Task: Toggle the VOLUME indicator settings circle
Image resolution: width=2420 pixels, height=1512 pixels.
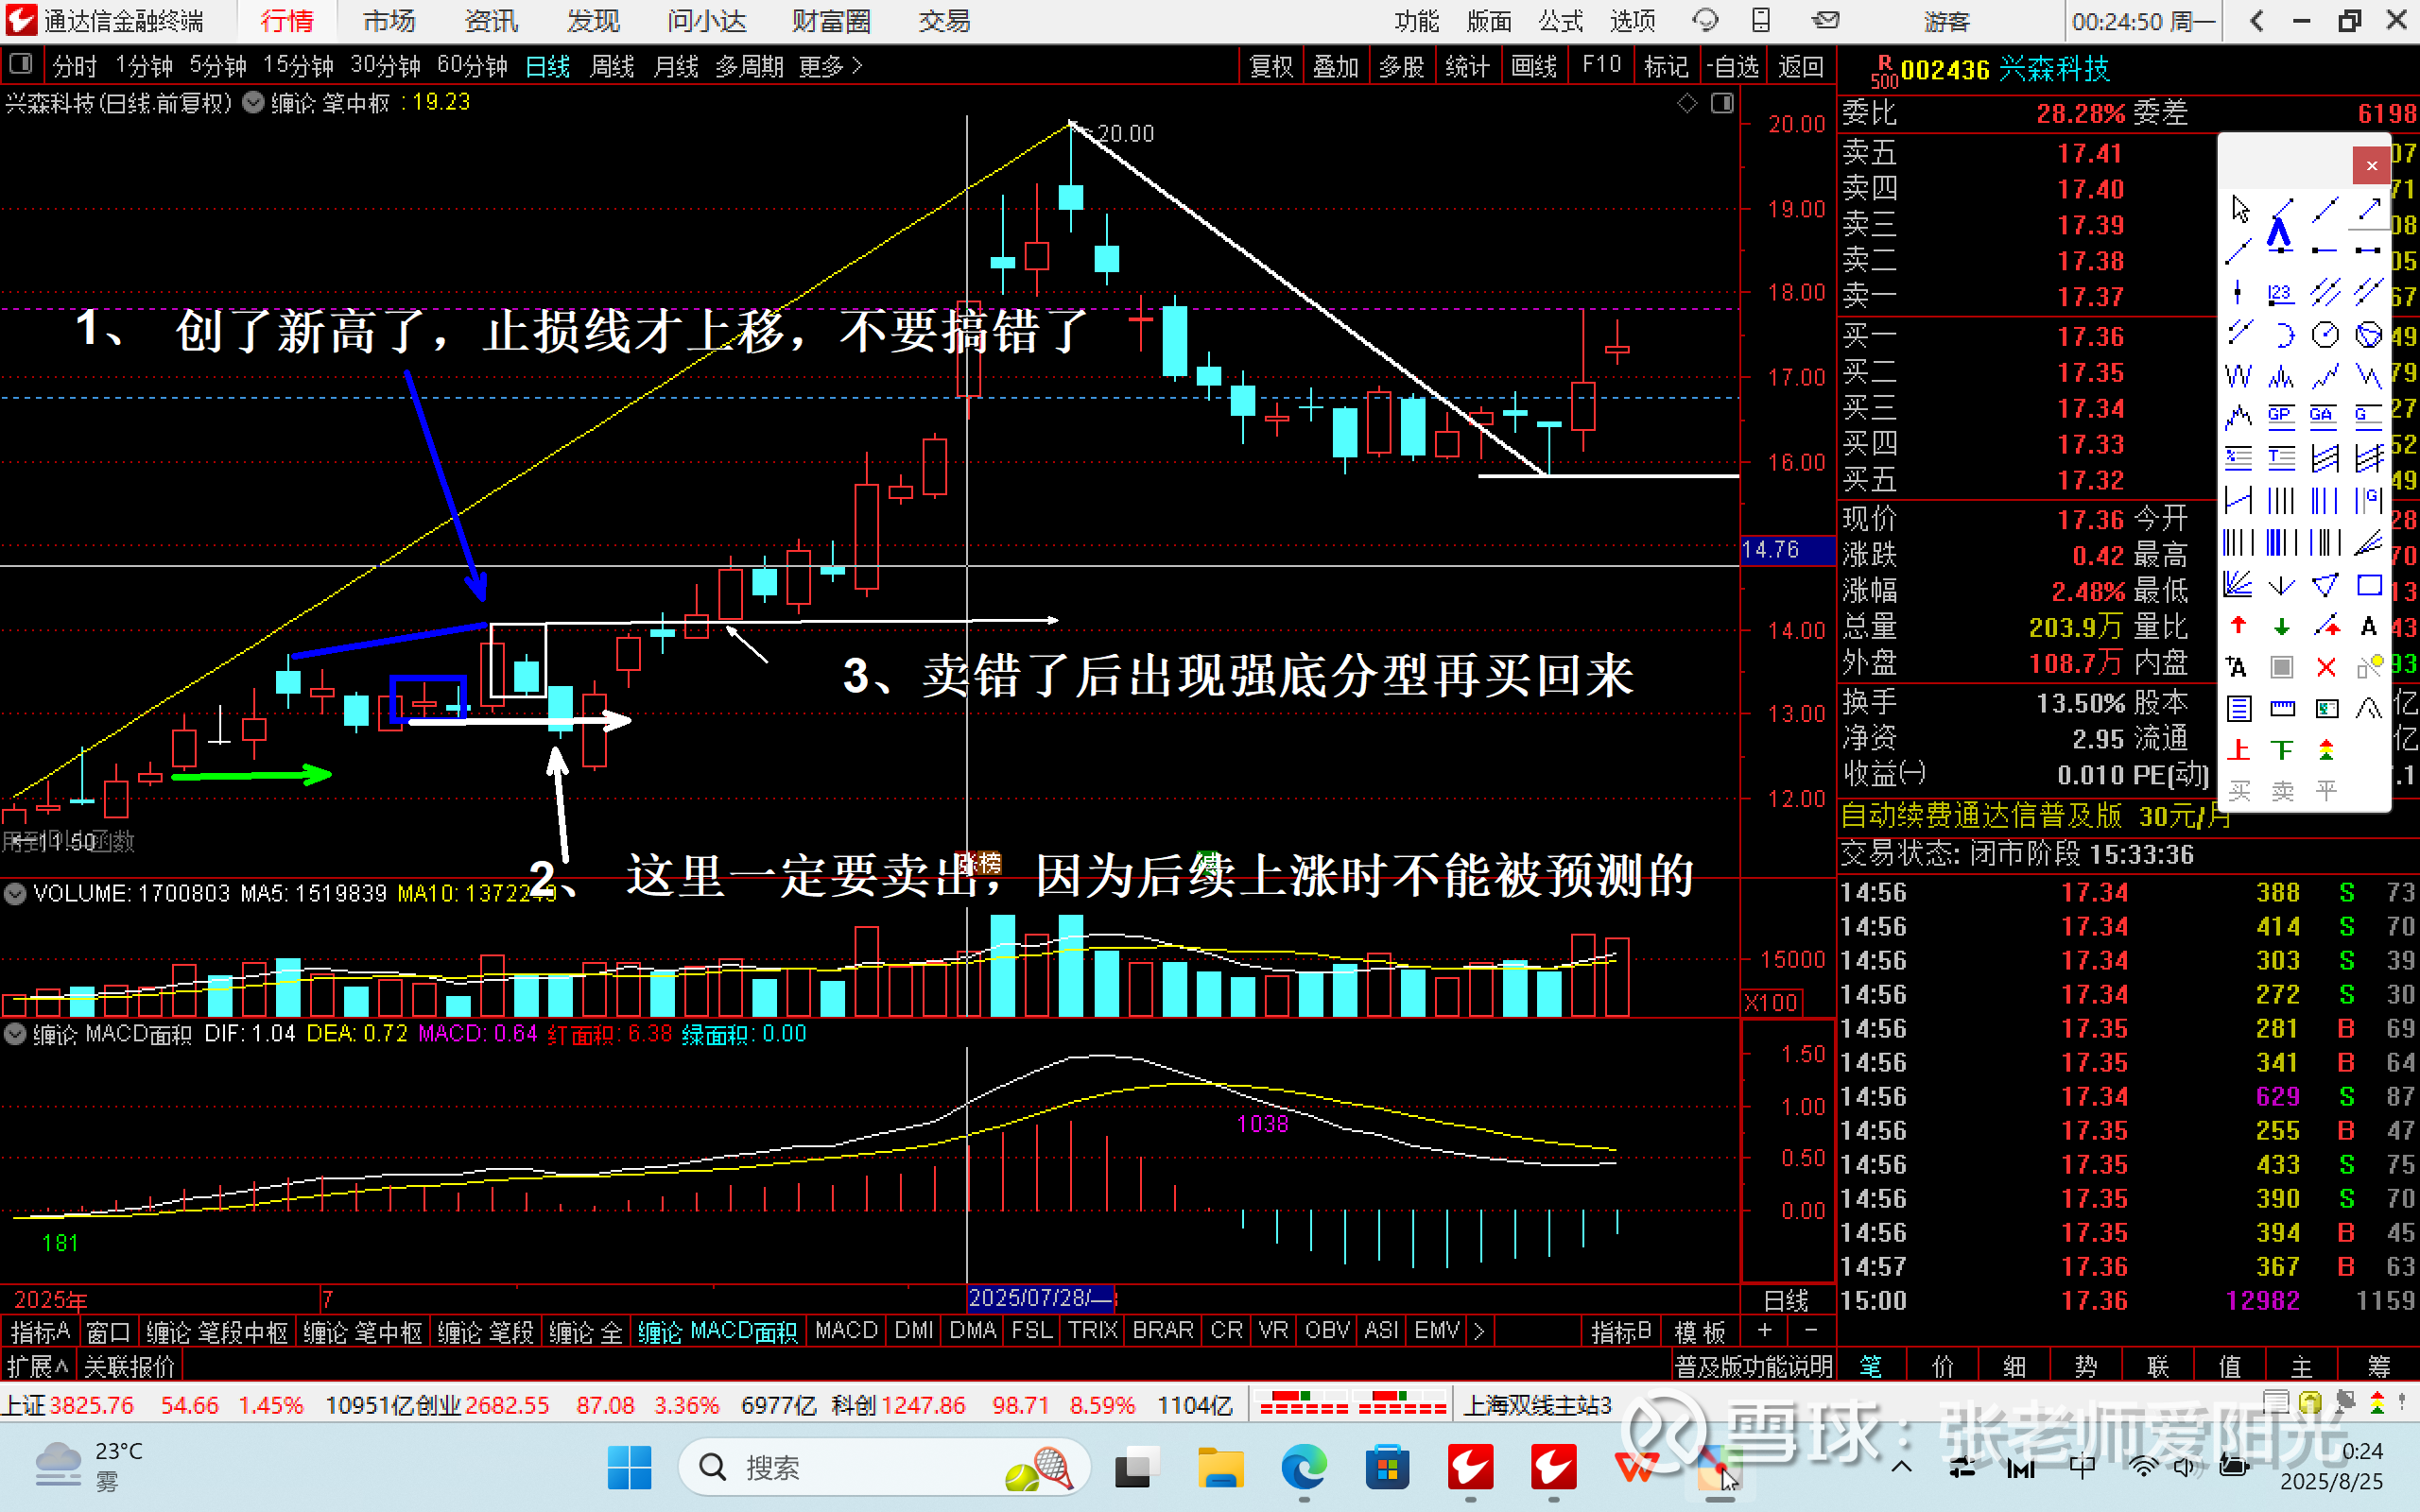Action: pos(15,893)
